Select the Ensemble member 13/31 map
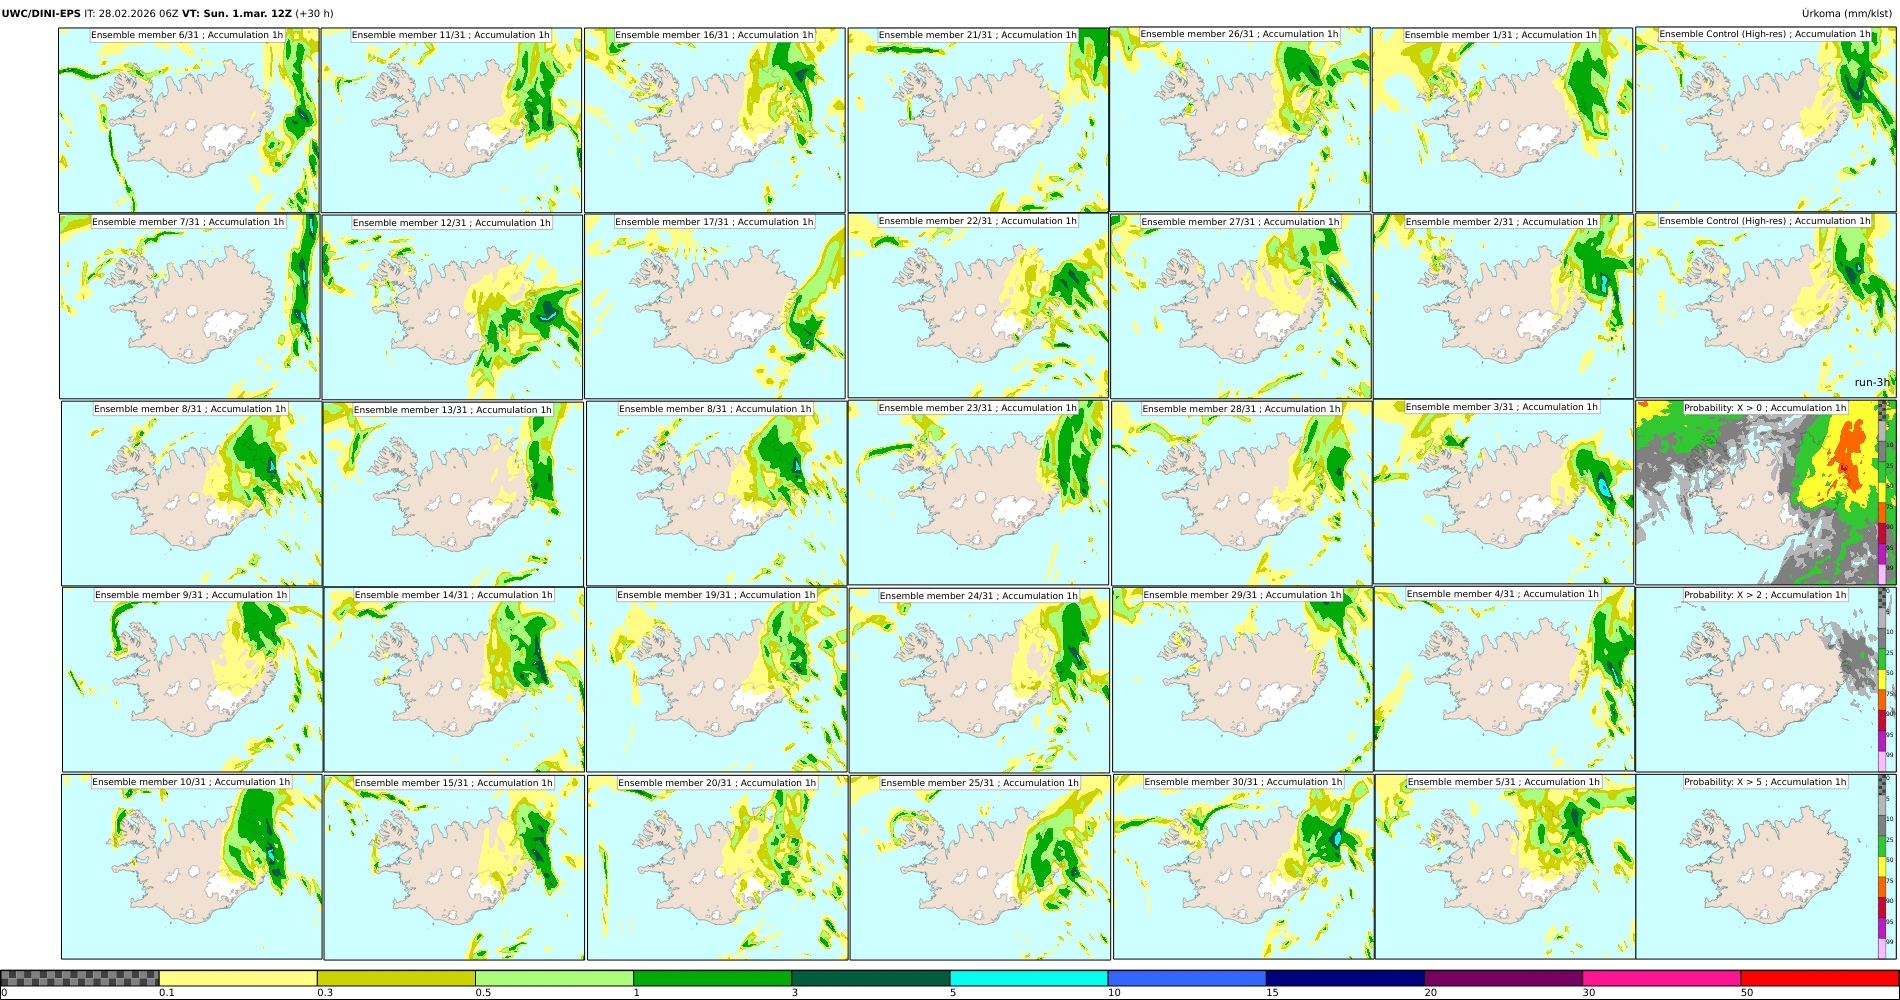The width and height of the screenshot is (1900, 1000). 453,494
